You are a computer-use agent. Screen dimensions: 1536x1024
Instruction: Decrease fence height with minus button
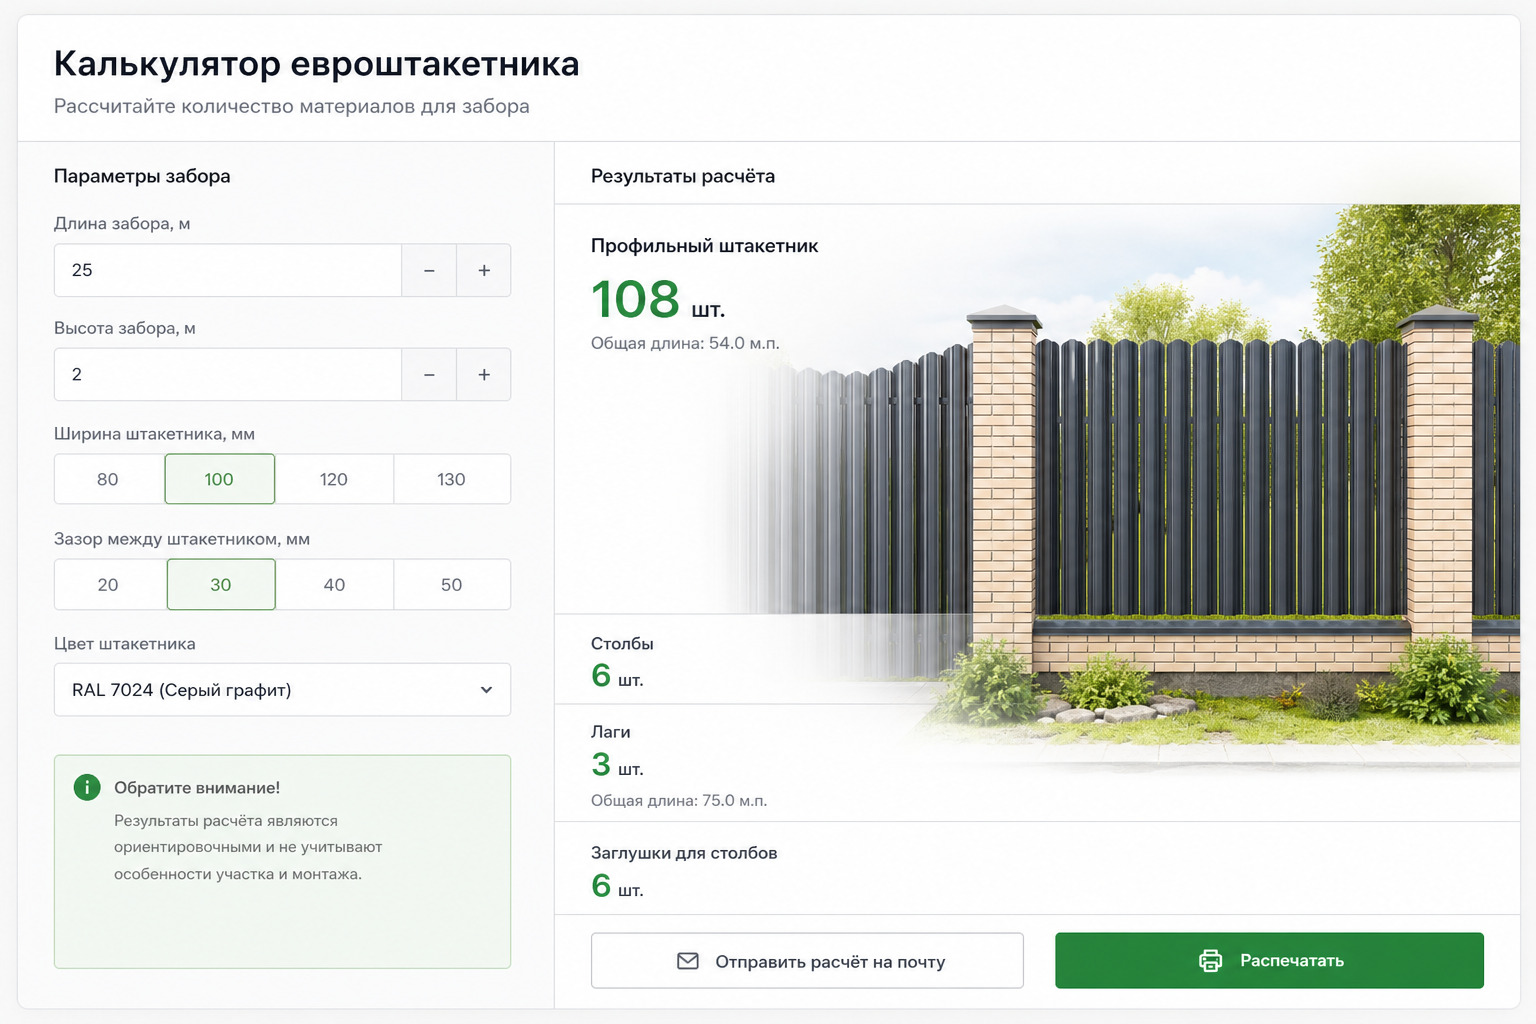point(429,374)
